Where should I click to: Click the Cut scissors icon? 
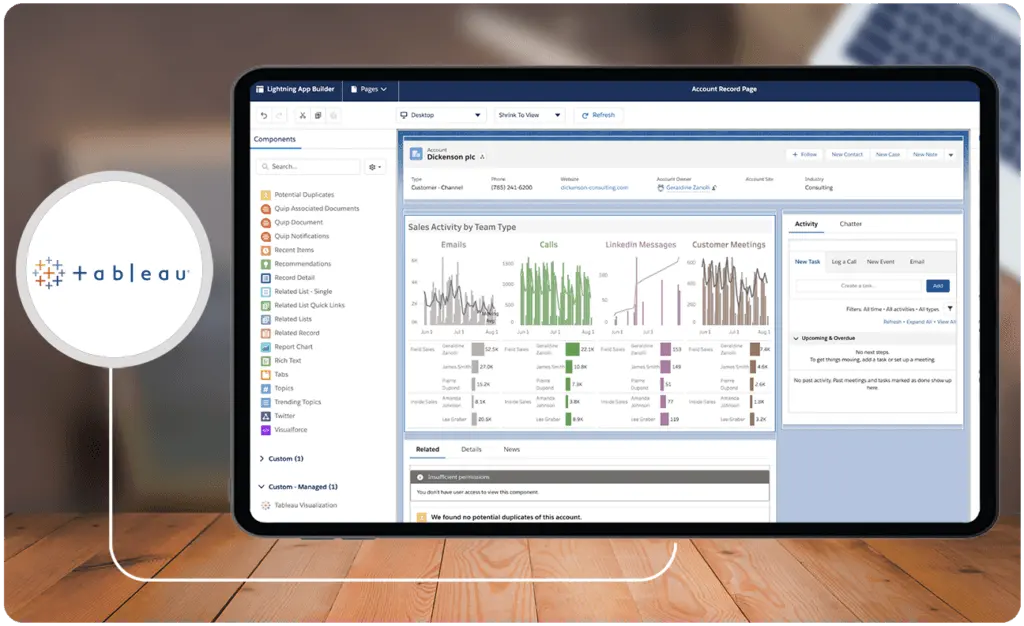pyautogui.click(x=302, y=116)
